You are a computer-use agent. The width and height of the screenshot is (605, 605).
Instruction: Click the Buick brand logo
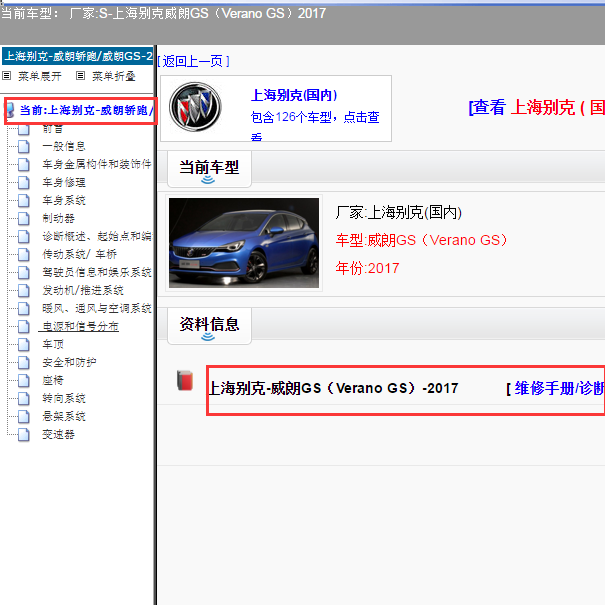[x=195, y=107]
